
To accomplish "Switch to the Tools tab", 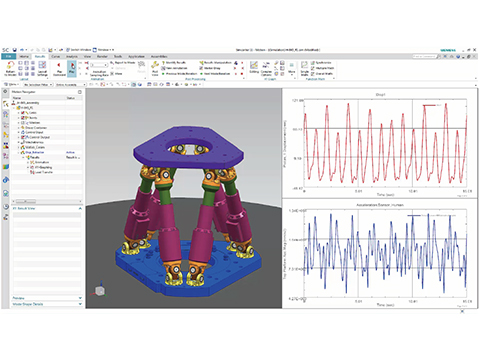I will 118,56.
